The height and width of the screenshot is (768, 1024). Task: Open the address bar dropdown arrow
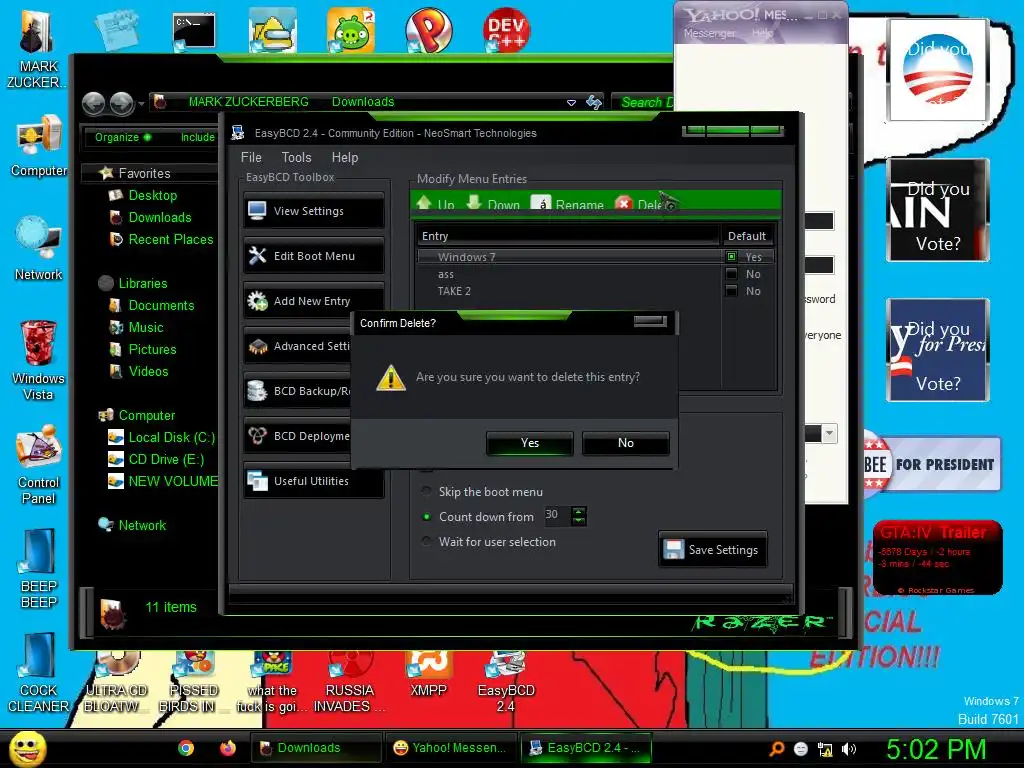(x=571, y=103)
